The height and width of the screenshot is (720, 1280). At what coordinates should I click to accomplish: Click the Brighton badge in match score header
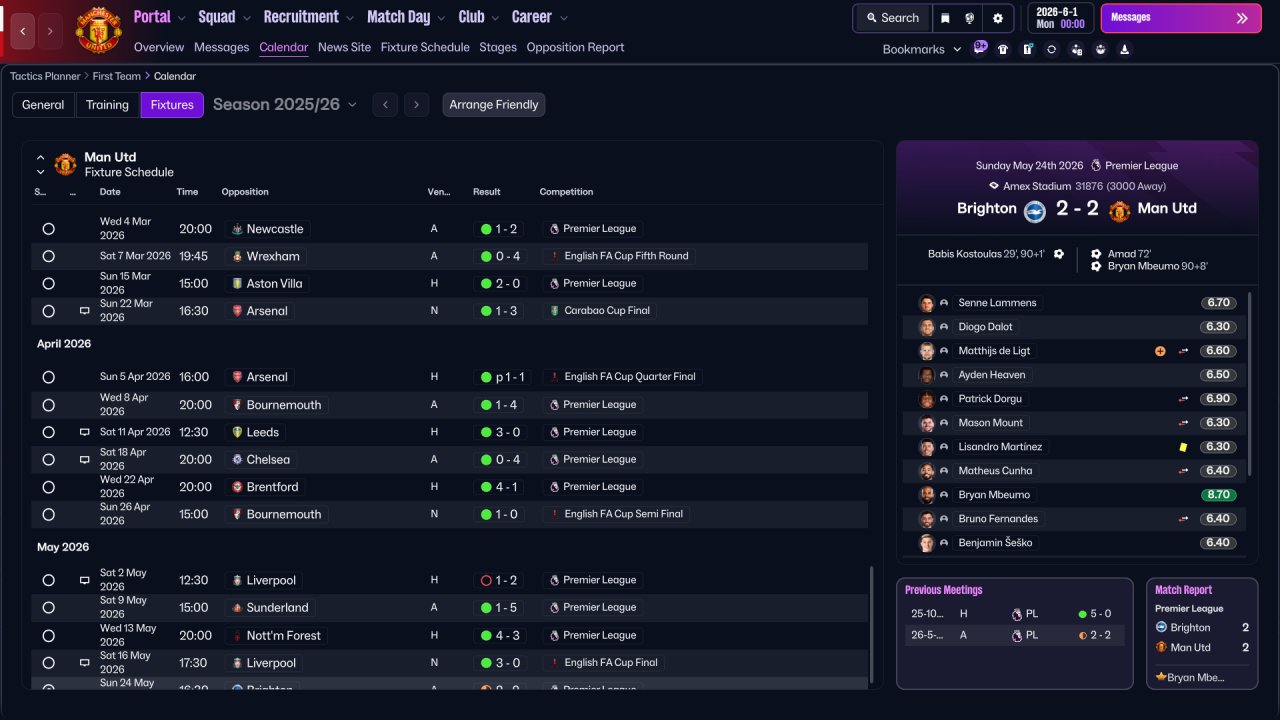click(x=1034, y=210)
